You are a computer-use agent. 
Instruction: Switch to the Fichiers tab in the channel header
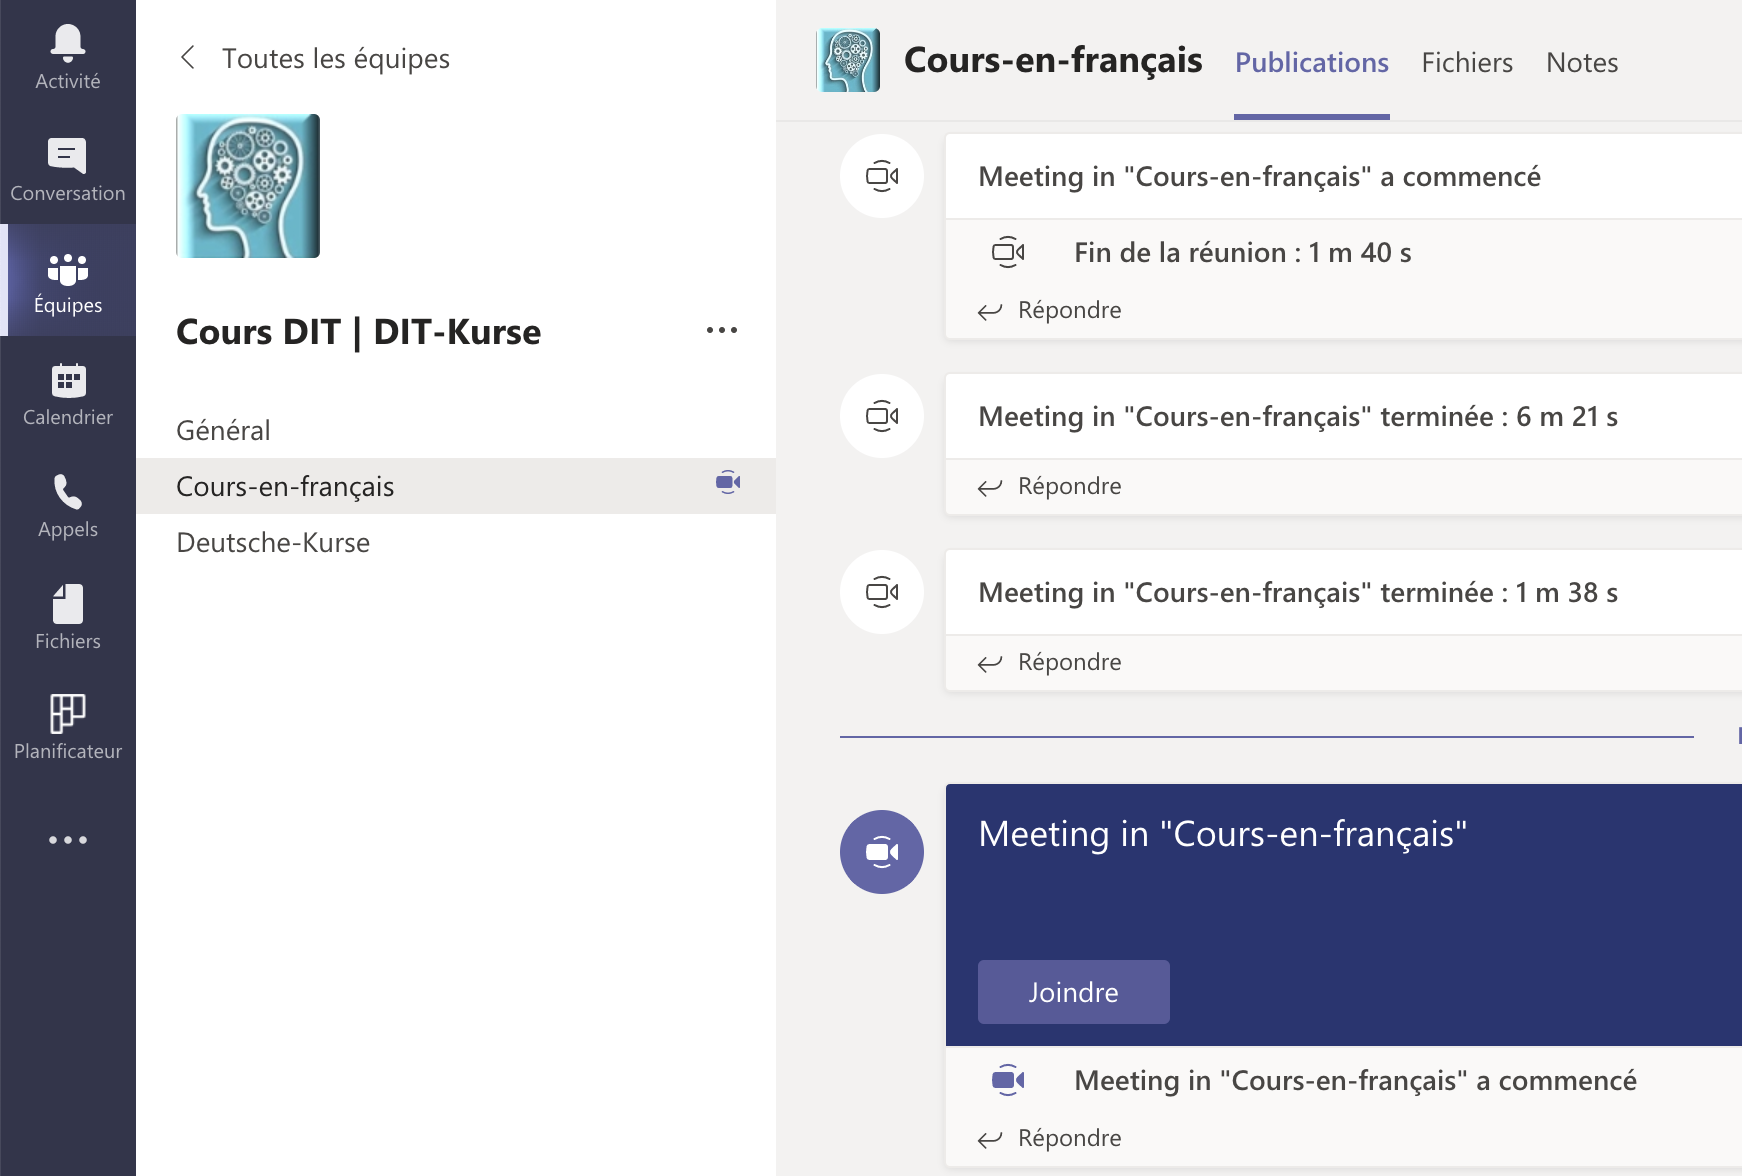coord(1467,62)
